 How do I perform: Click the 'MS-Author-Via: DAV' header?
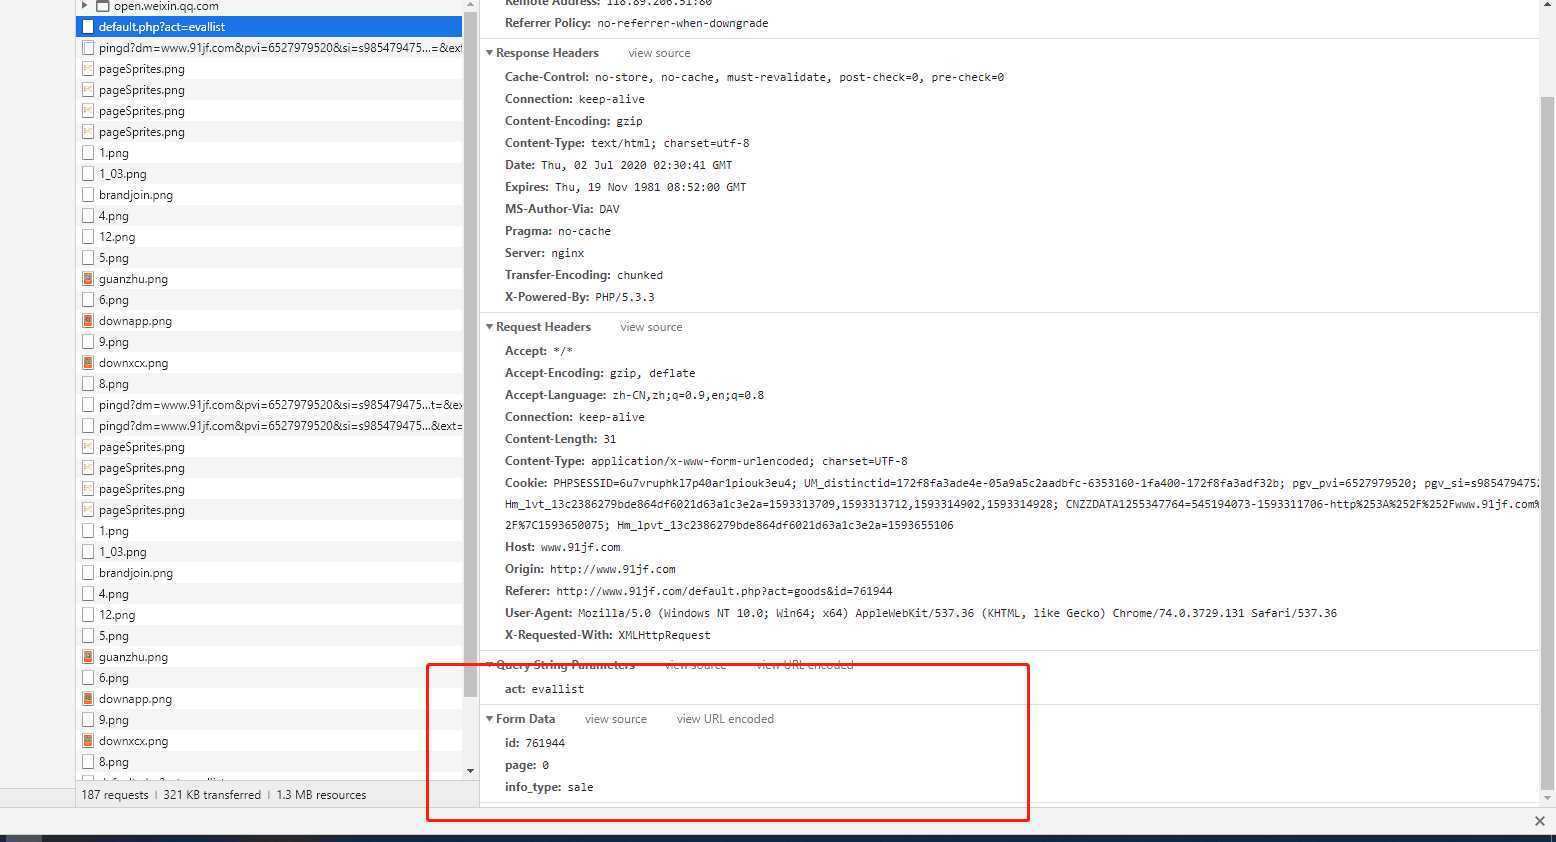click(562, 209)
